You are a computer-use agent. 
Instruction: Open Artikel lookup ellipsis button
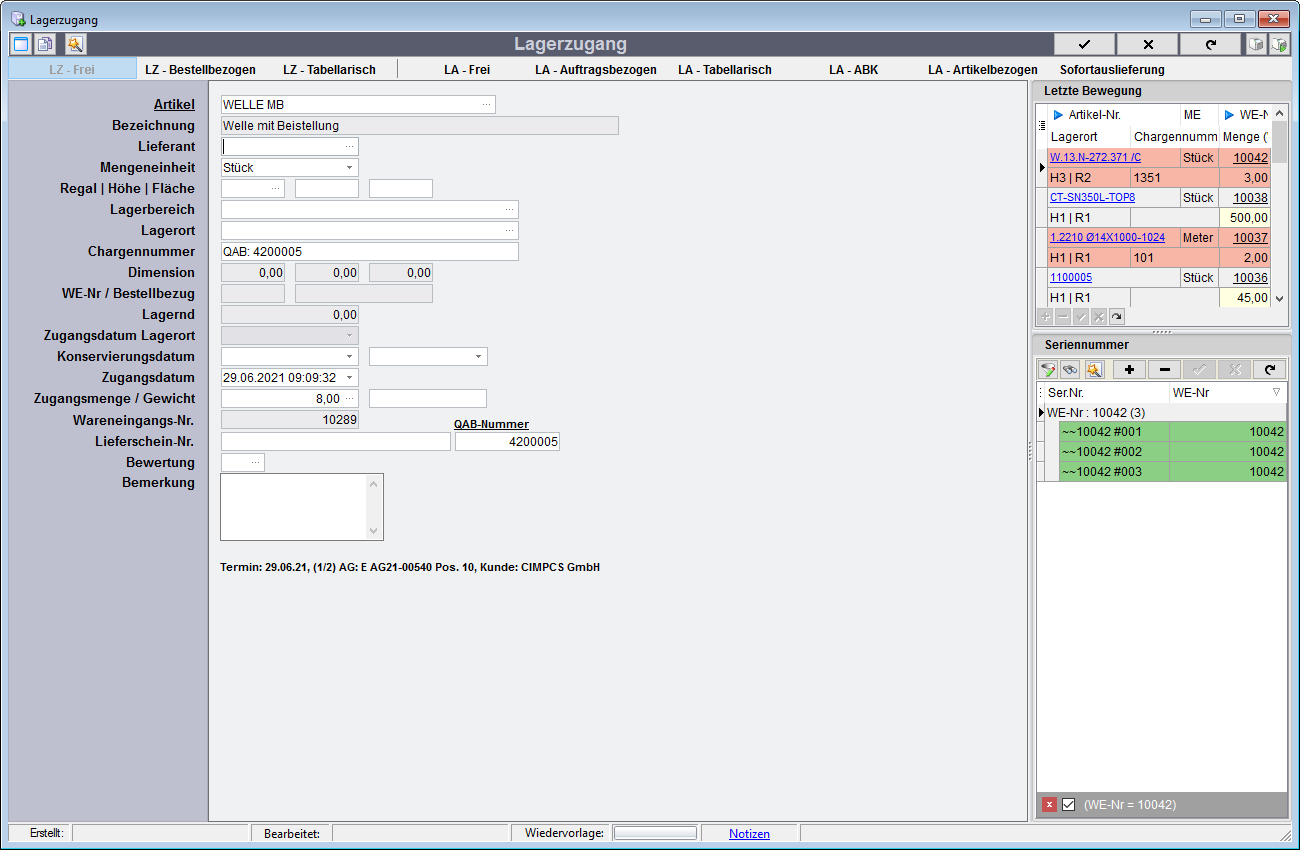[x=487, y=105]
